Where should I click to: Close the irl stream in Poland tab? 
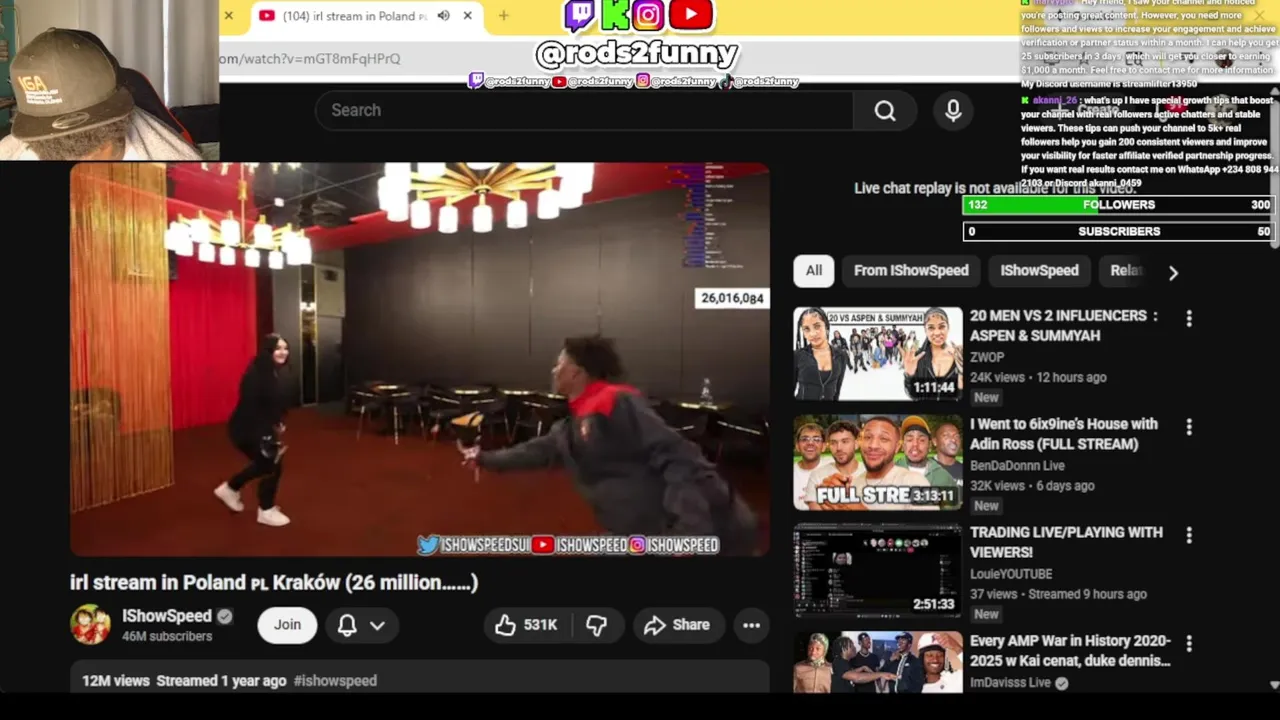(467, 16)
